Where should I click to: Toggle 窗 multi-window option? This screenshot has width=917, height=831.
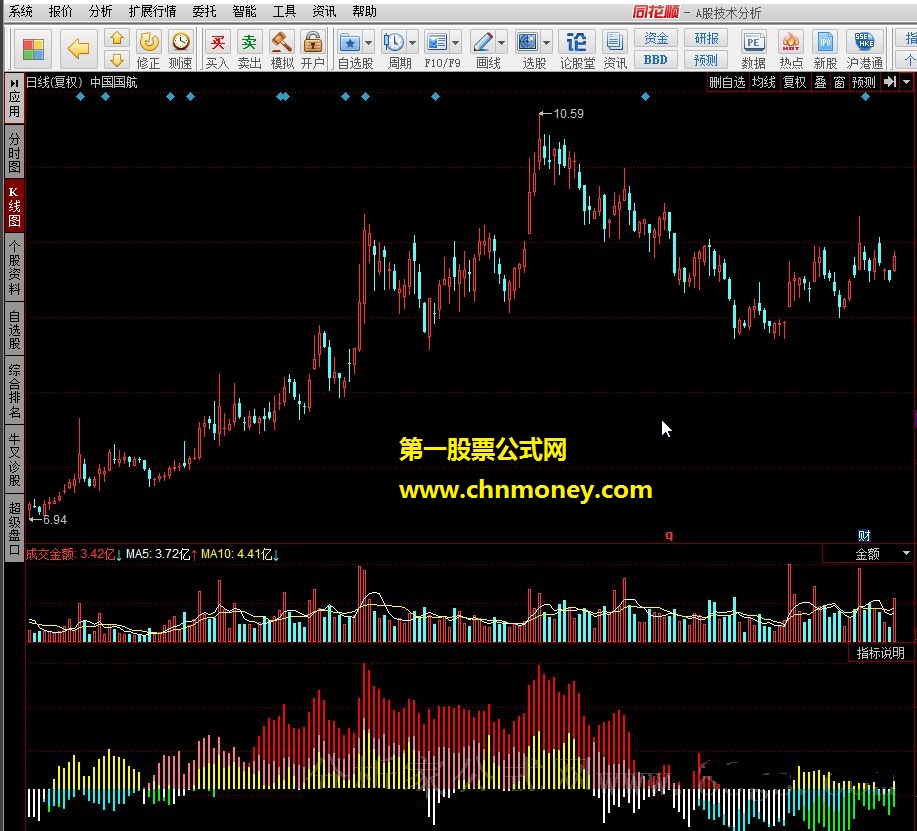click(x=839, y=82)
